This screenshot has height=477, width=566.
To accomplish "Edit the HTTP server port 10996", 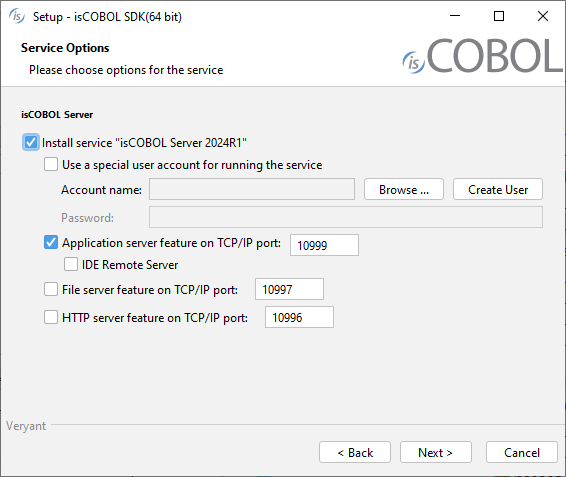I will pos(300,317).
